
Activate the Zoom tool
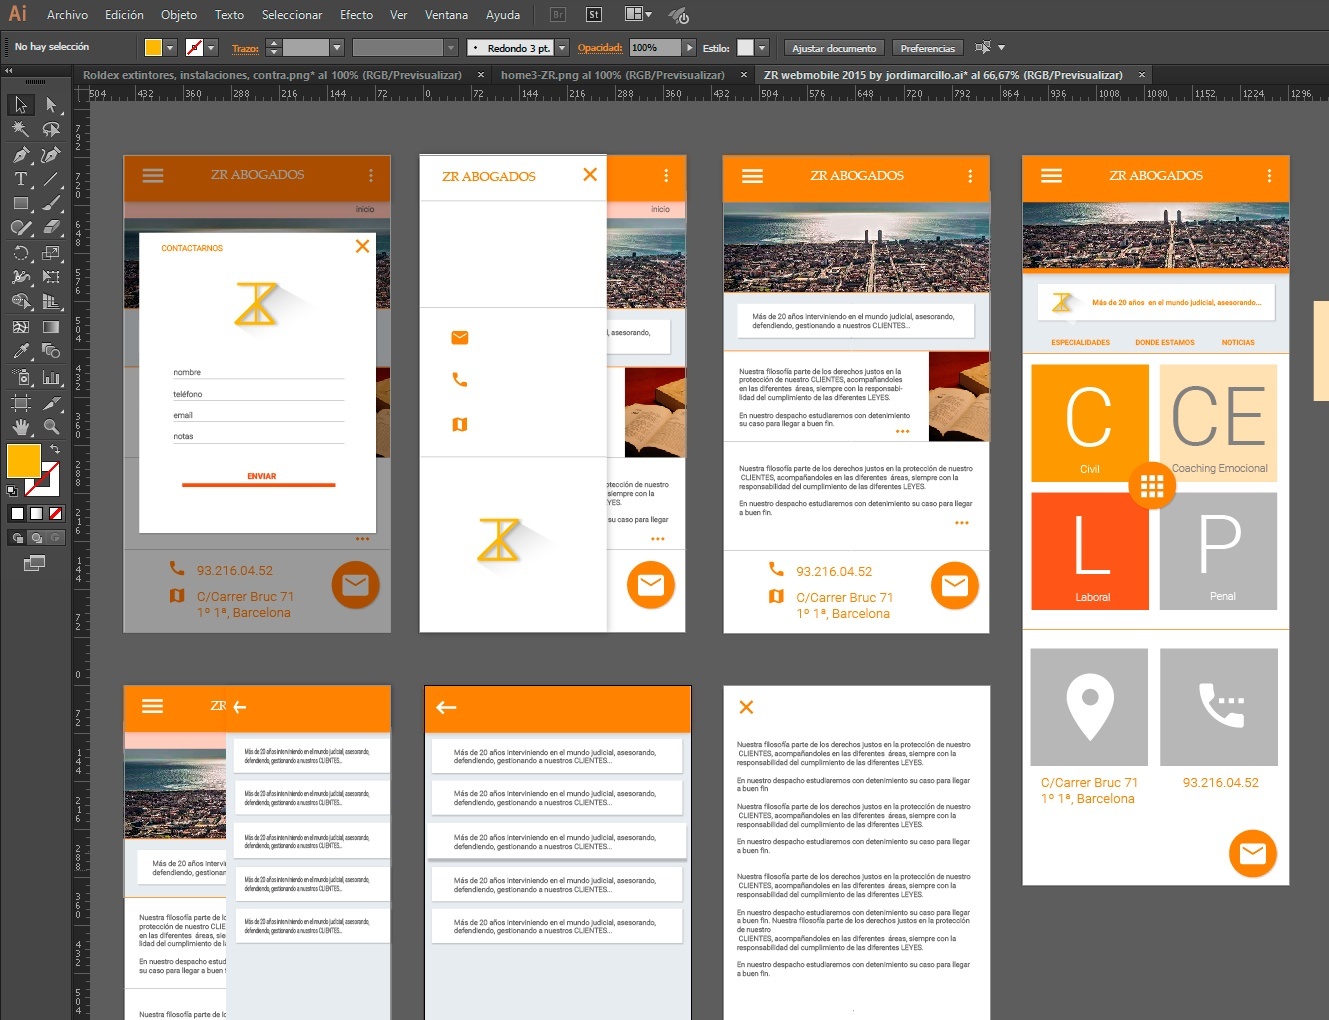coord(51,427)
